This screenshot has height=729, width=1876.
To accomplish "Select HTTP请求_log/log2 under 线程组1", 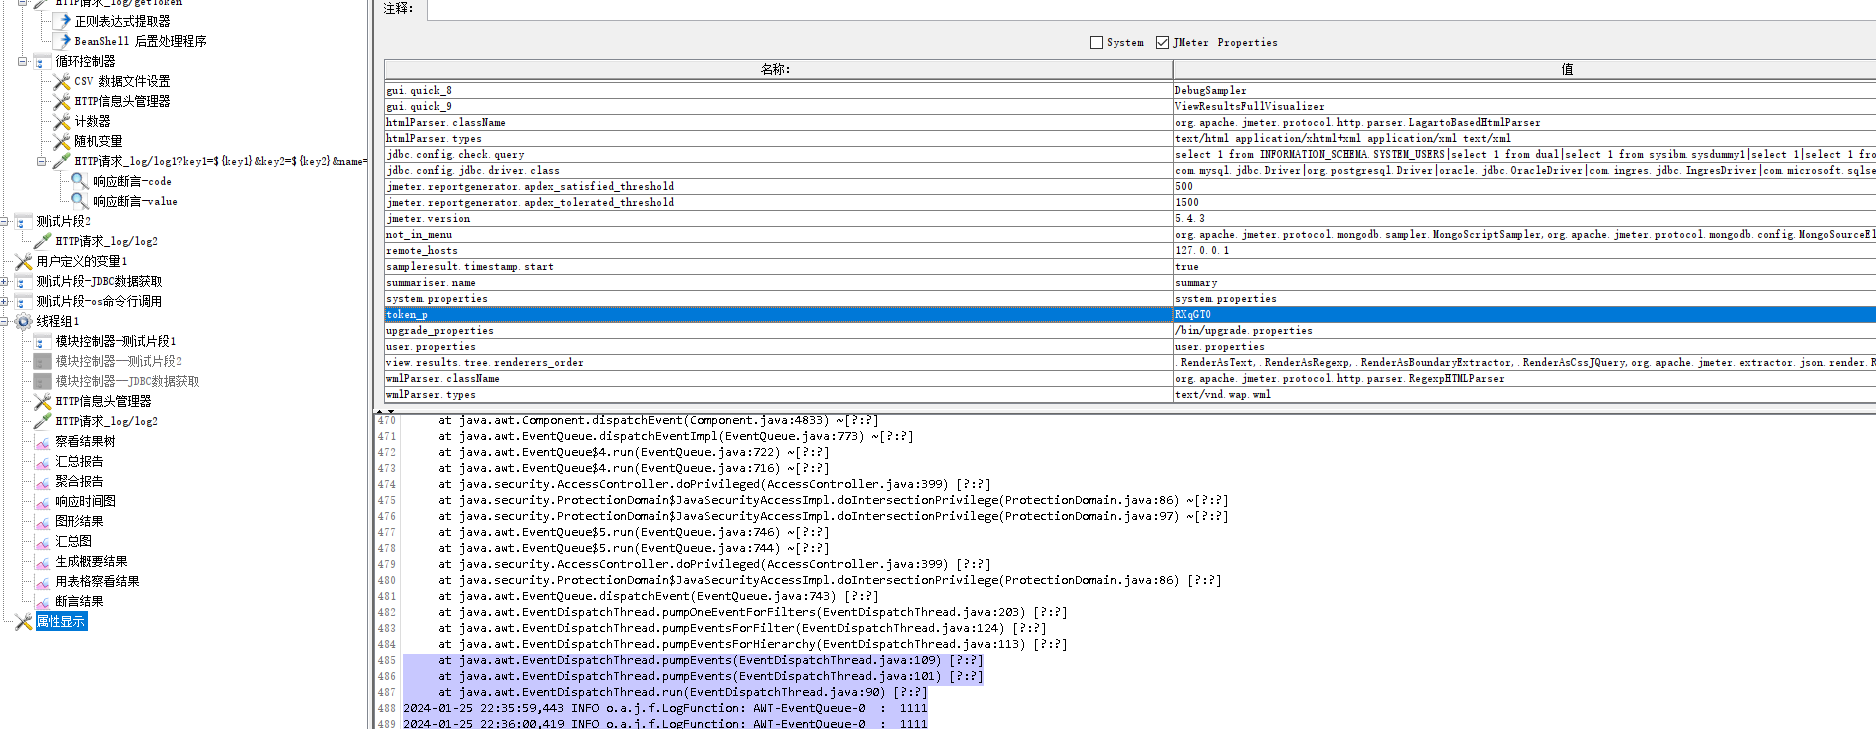I will click(107, 421).
